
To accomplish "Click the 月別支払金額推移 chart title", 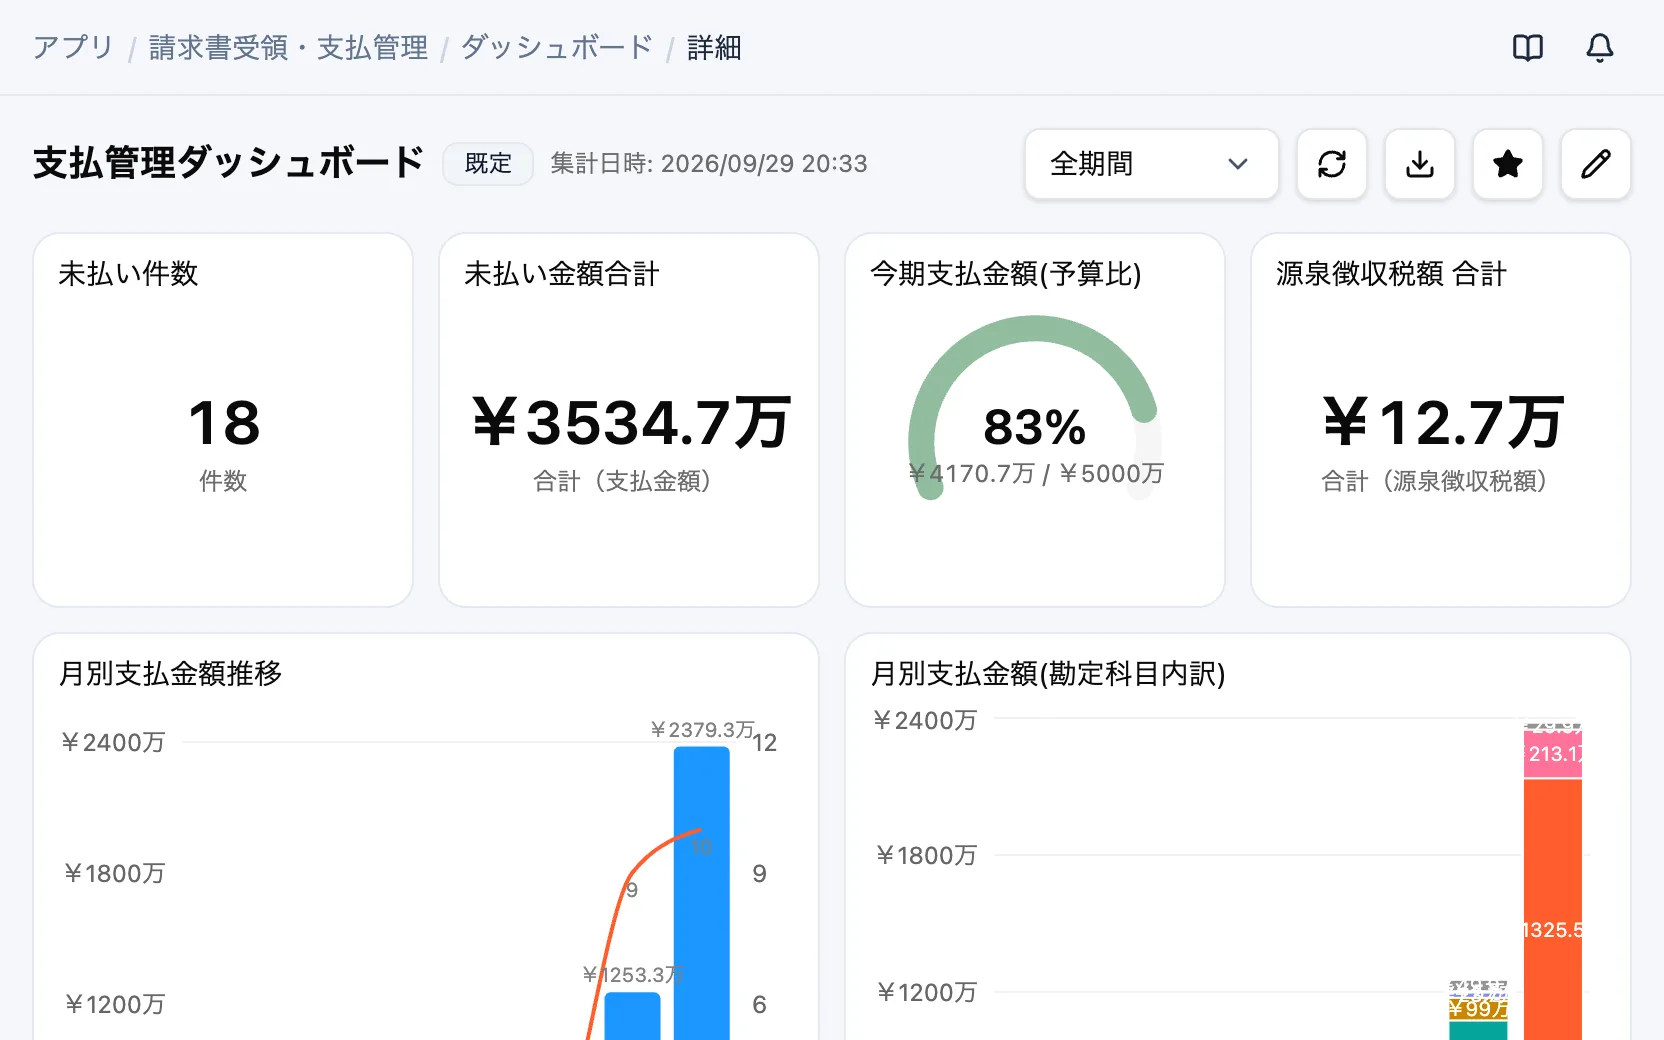I will pos(171,674).
